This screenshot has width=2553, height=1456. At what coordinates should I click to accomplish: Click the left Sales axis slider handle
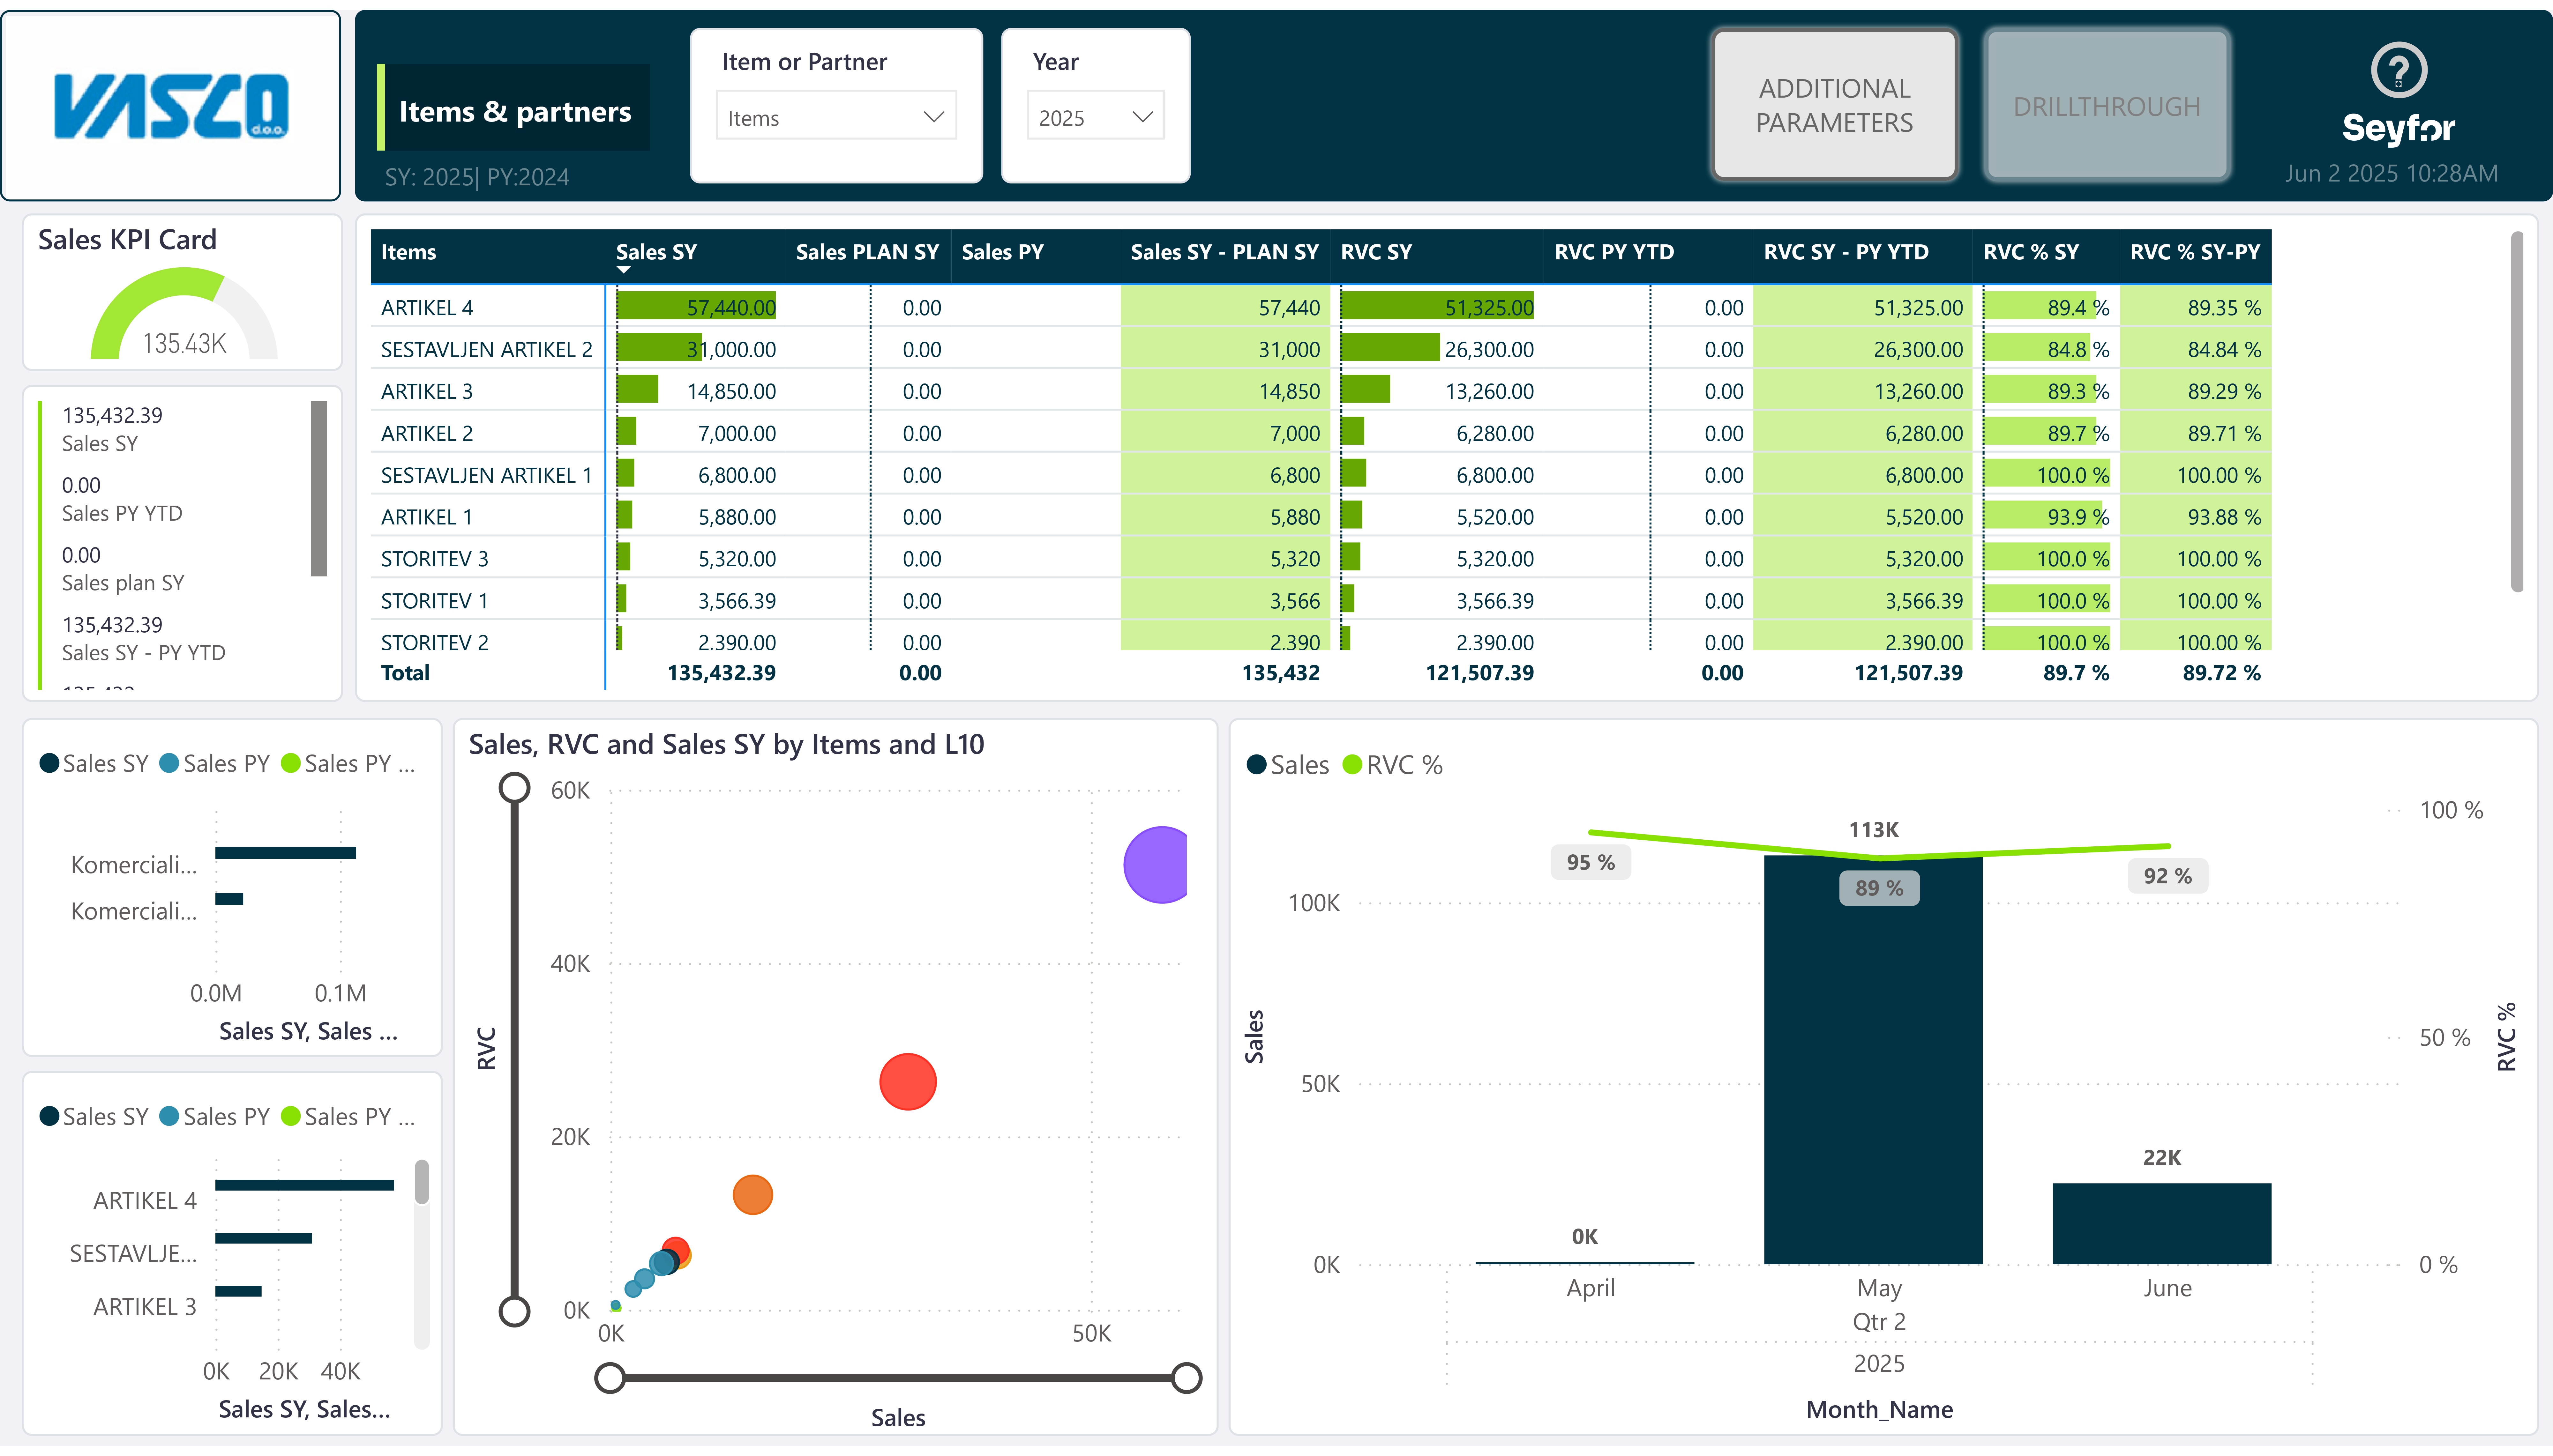pyautogui.click(x=610, y=1378)
